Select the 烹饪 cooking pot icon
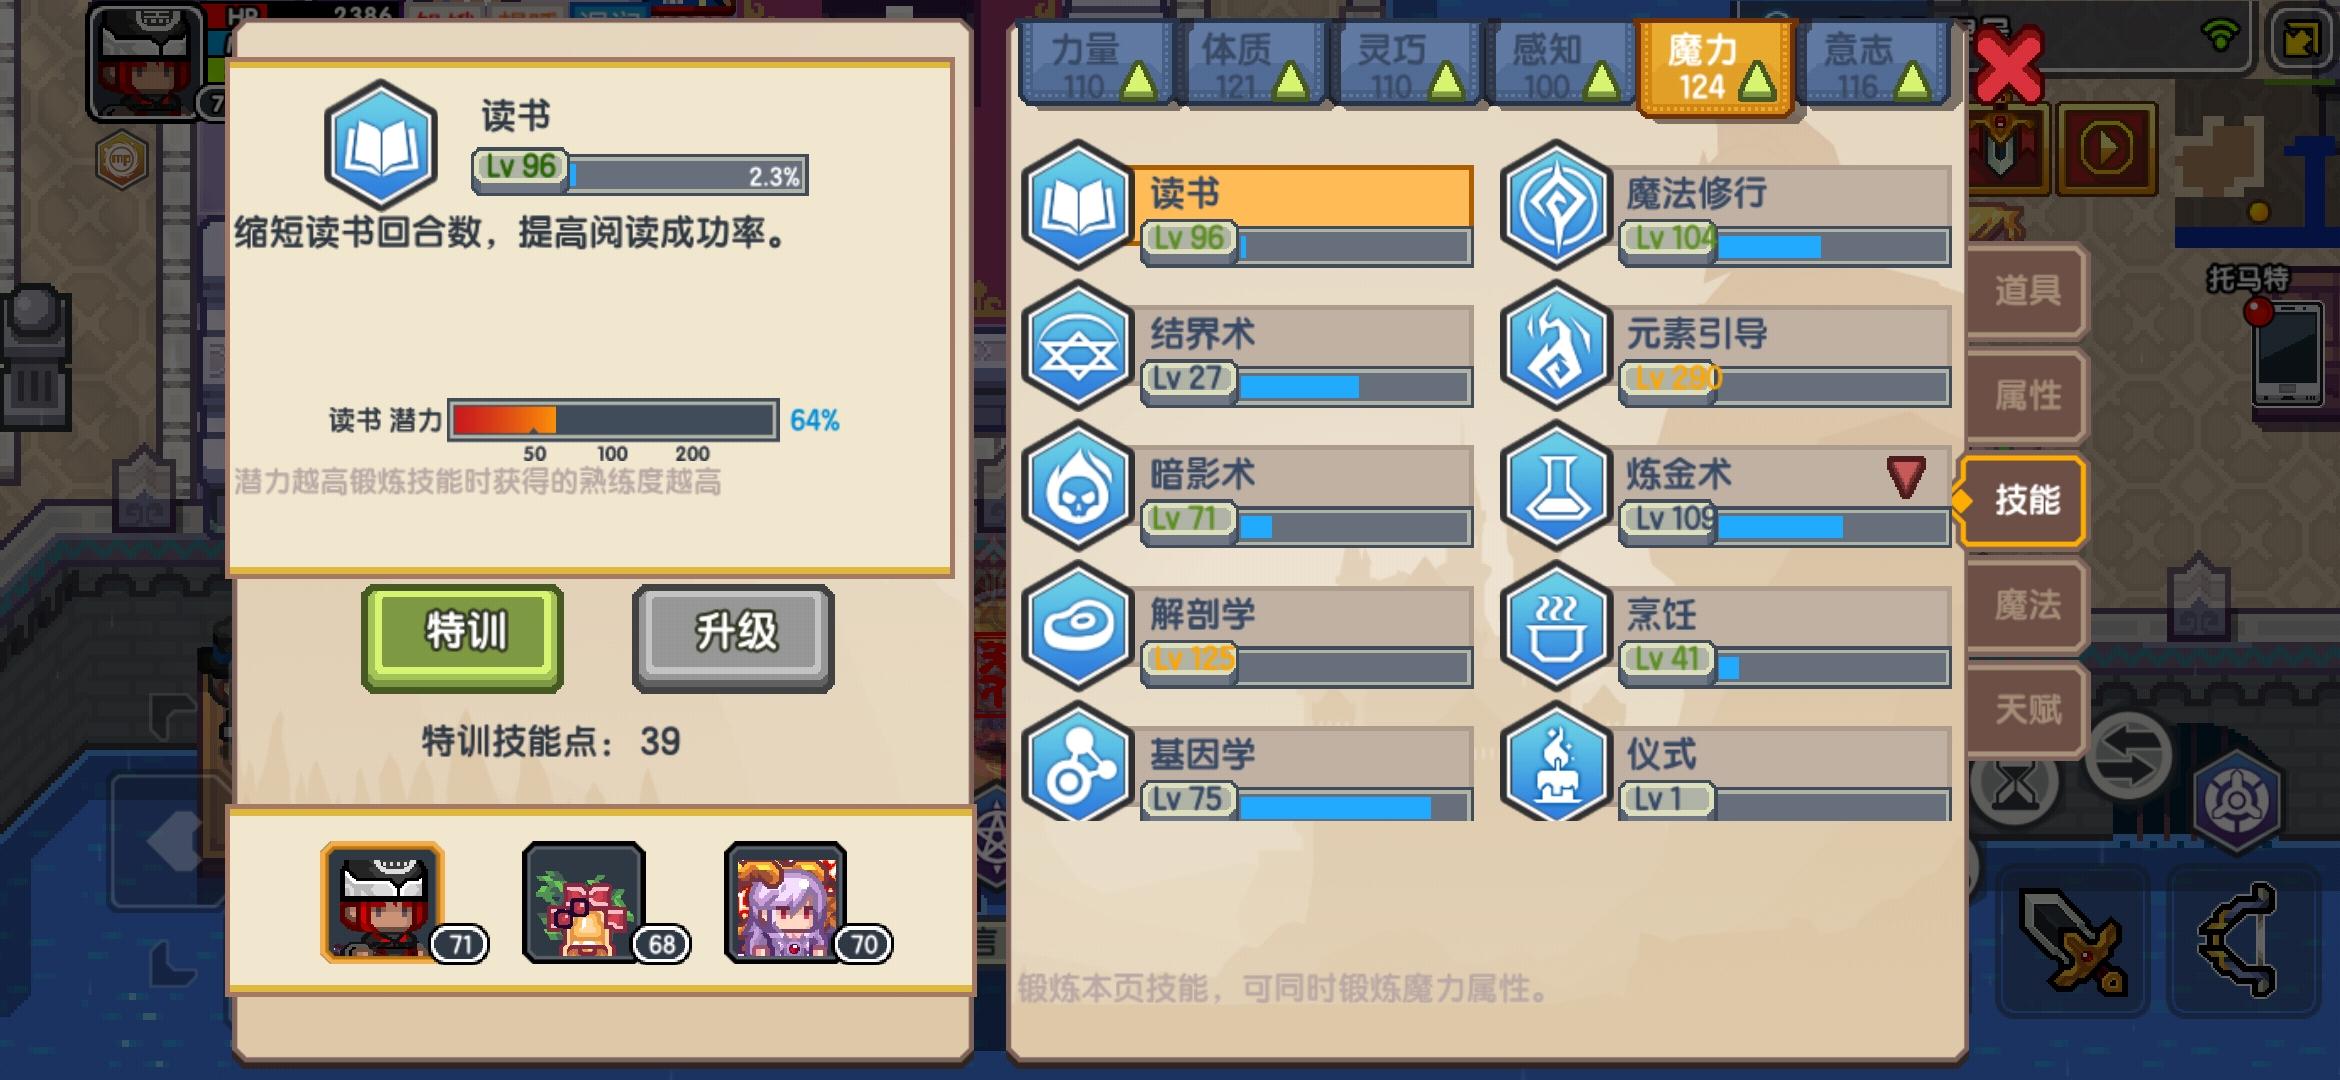The width and height of the screenshot is (2340, 1080). pyautogui.click(x=1556, y=626)
